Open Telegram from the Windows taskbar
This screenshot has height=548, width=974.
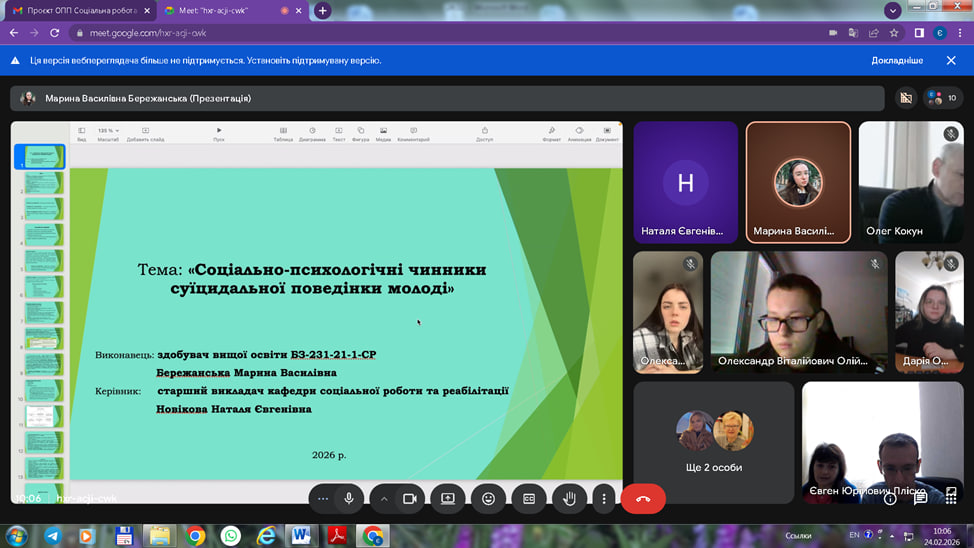(x=52, y=536)
